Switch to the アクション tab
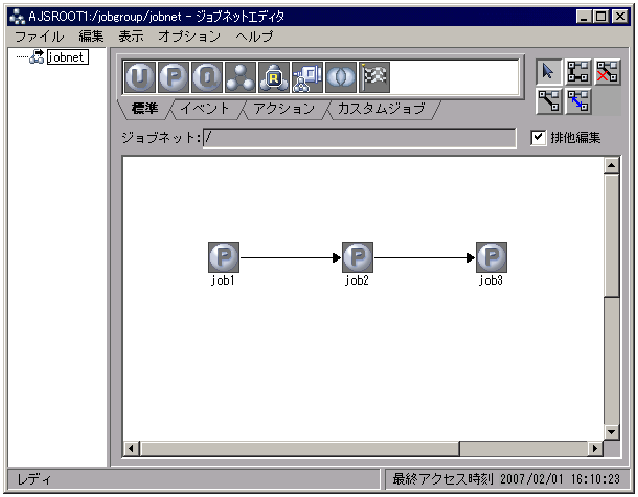638x497 pixels. 284,109
